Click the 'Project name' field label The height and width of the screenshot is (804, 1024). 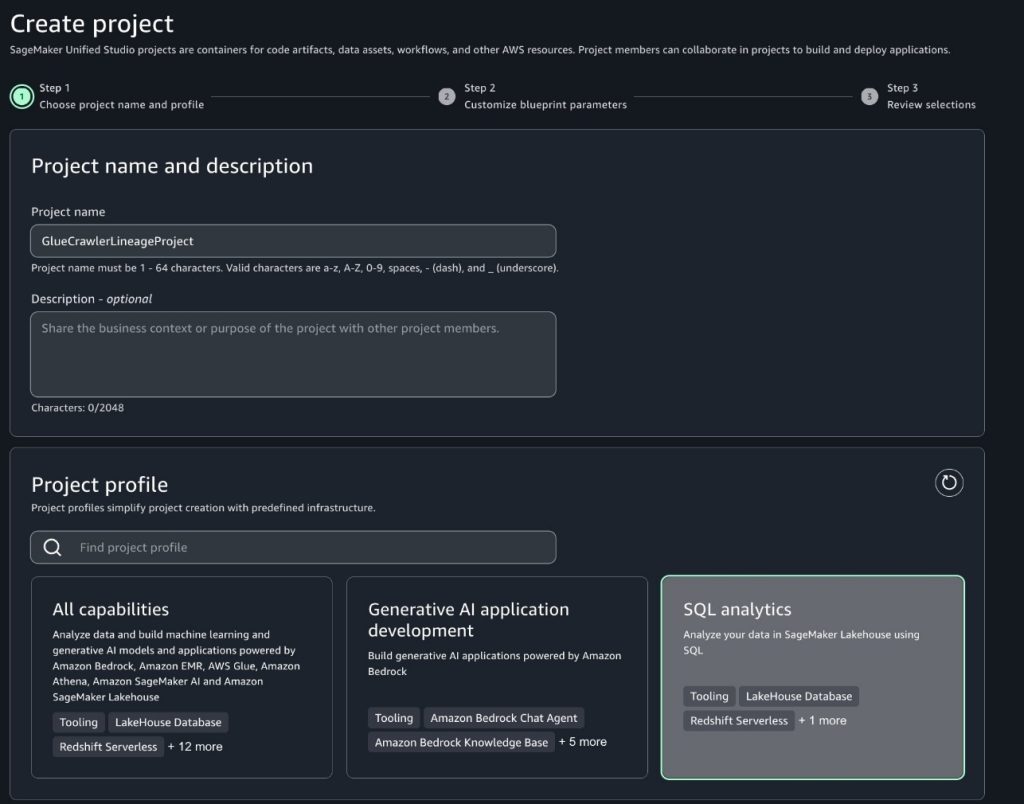point(68,212)
